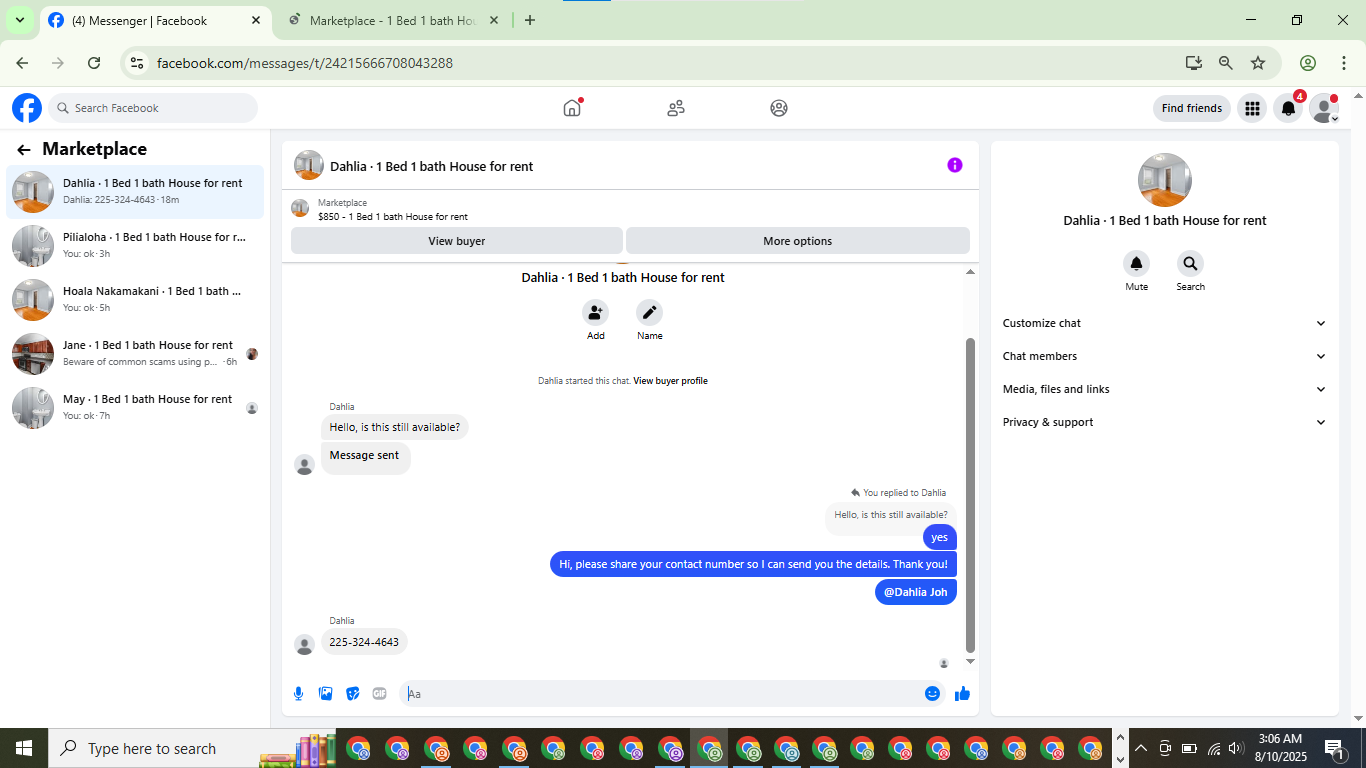This screenshot has width=1366, height=768.
Task: Click the More options button
Action: click(x=797, y=241)
